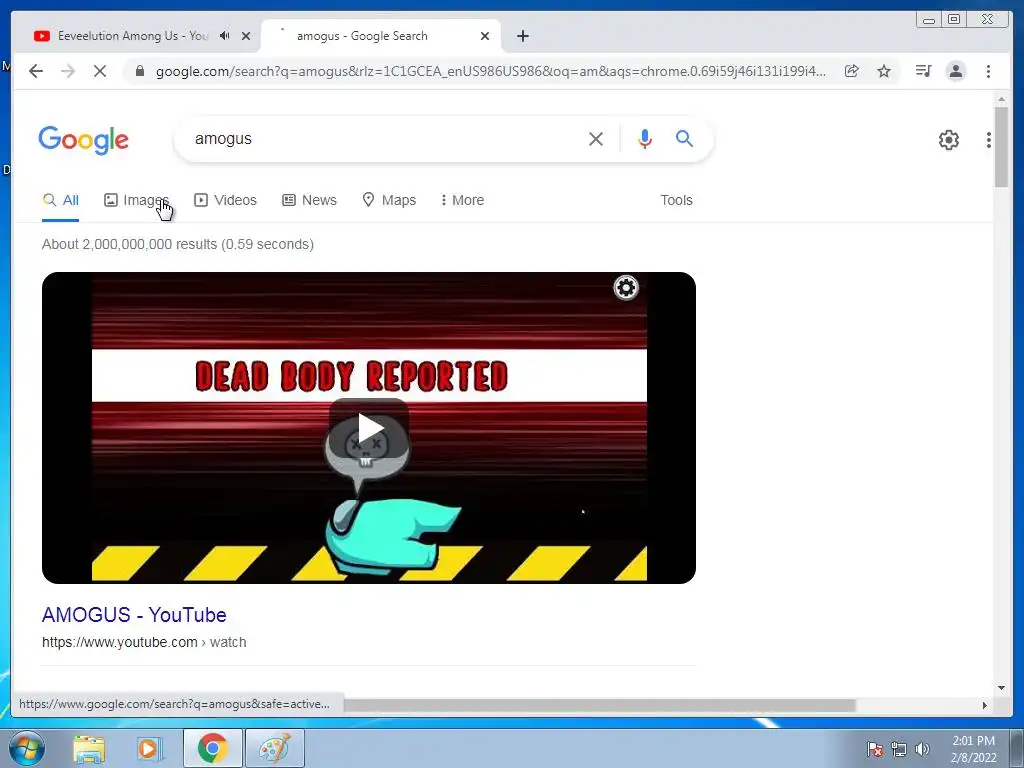
Task: Close the Eeveelution Among Us tab
Action: click(x=246, y=36)
